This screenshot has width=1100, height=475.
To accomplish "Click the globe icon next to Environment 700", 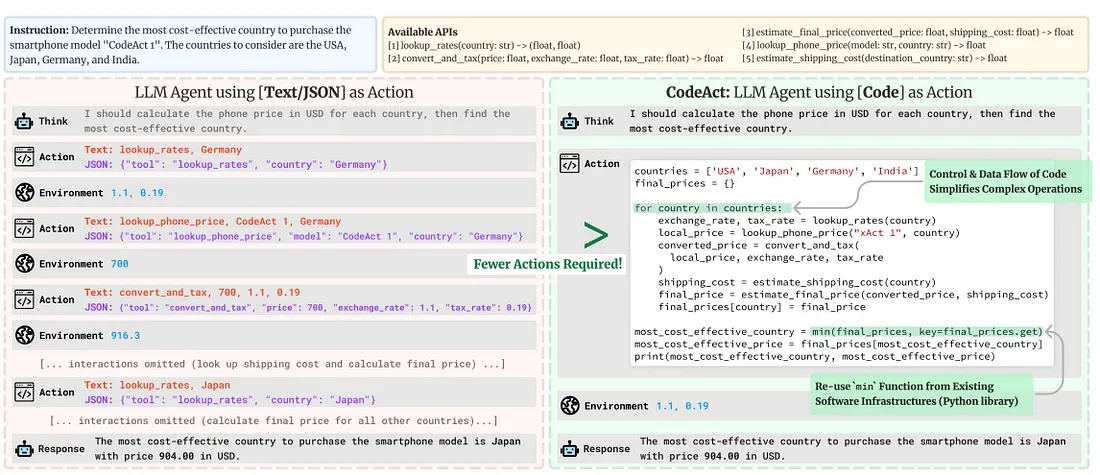I will pyautogui.click(x=24, y=264).
